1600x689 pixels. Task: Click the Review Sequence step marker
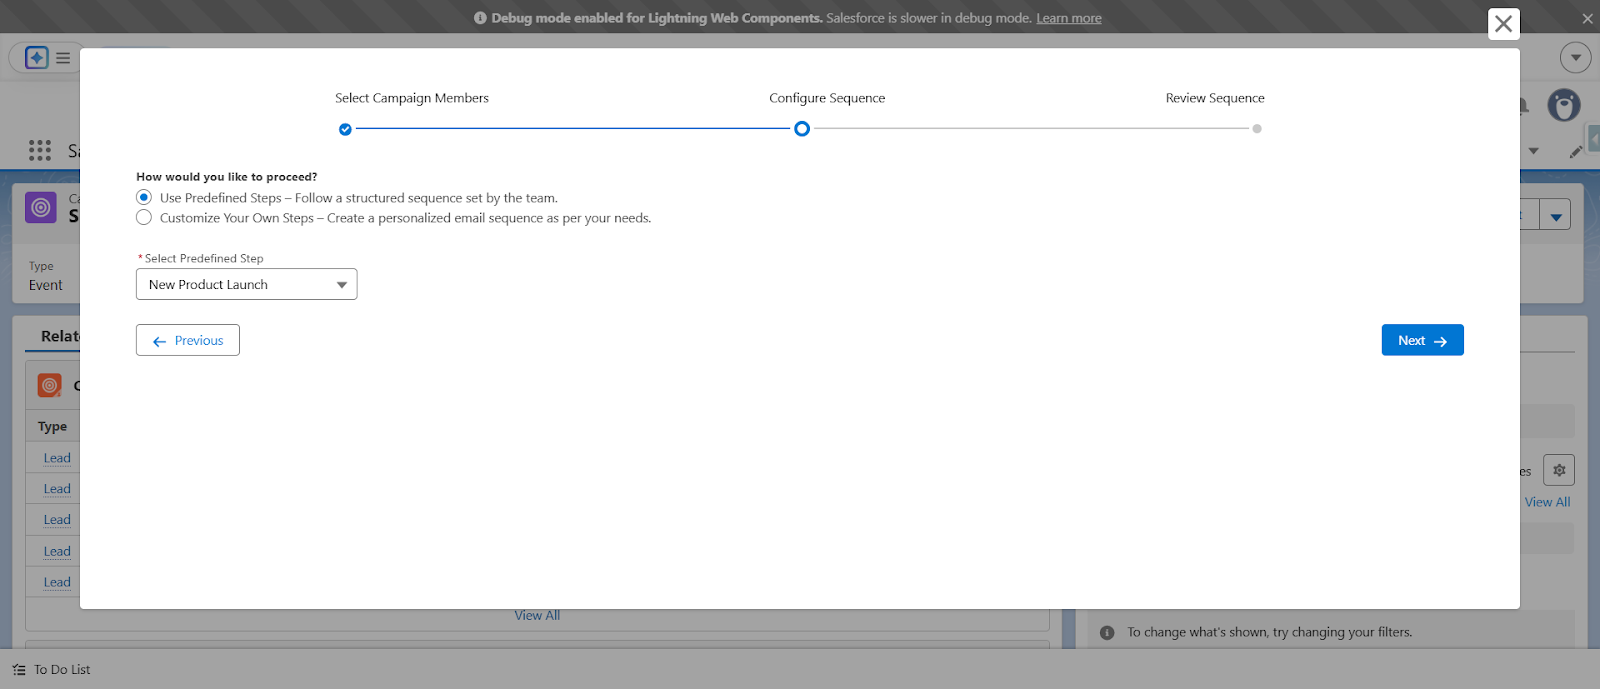point(1257,129)
